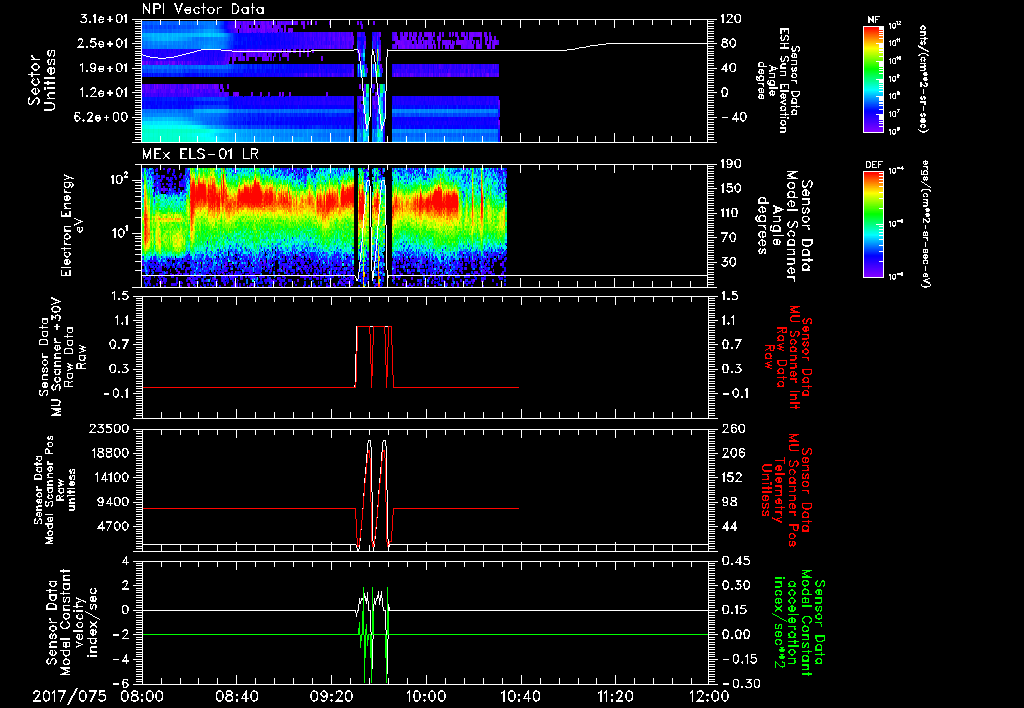Viewport: 1024px width, 708px height.
Task: Click the Model Scanner Pos line plot
Action: [x=425, y=490]
